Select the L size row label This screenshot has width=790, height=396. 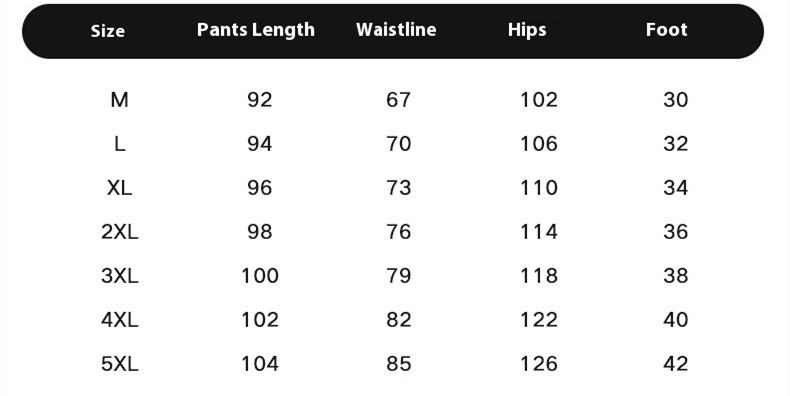pos(119,144)
